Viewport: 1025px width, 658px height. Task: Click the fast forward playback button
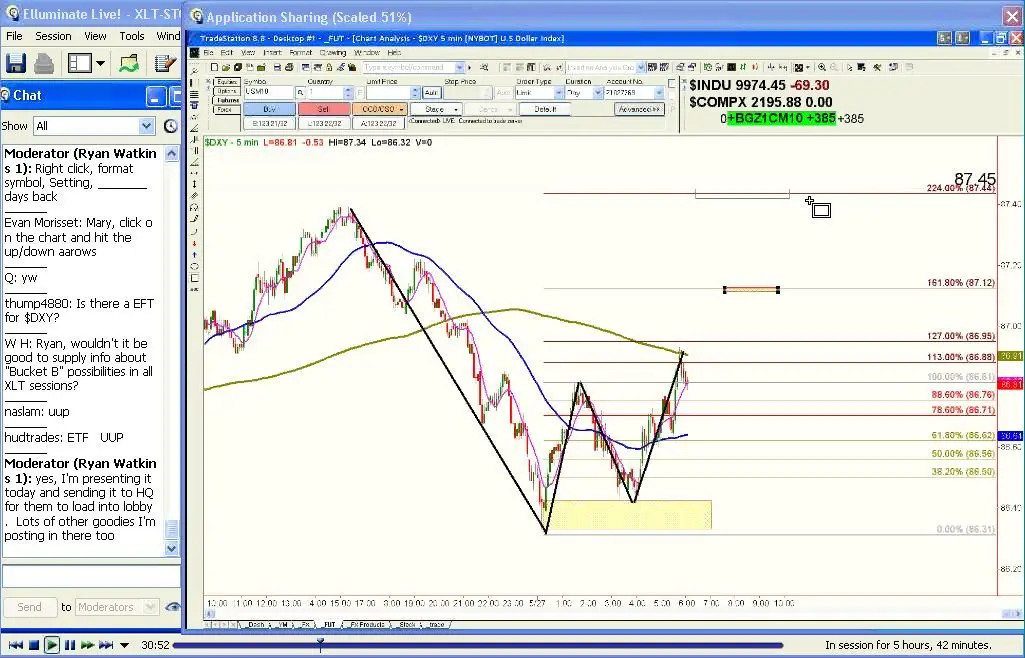(88, 645)
